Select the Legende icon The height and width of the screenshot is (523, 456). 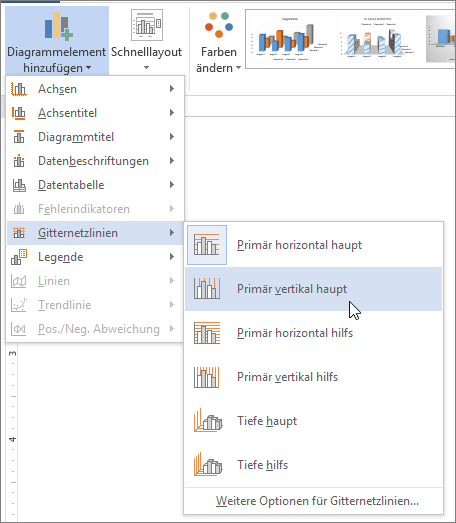[19, 257]
